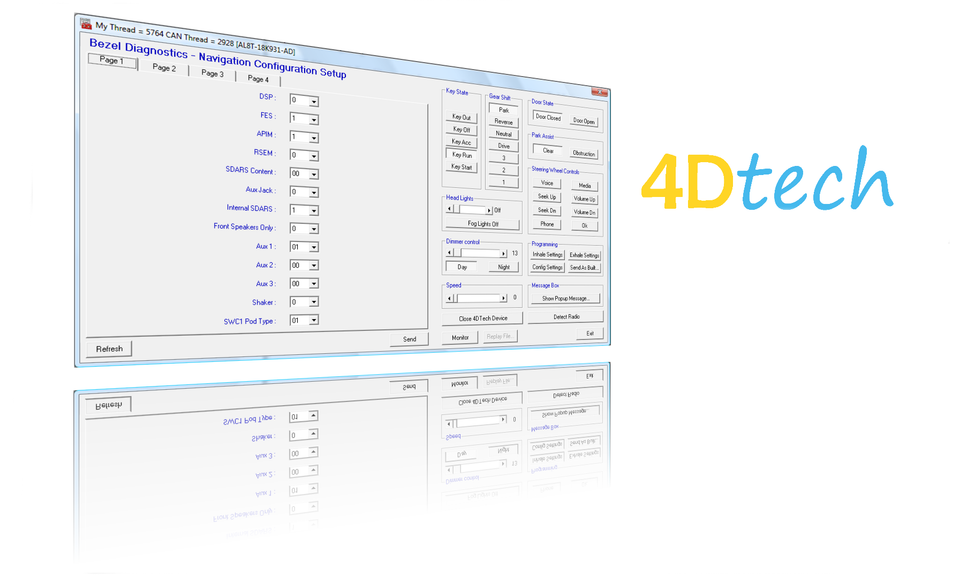Select the Page 4 tab
960x576 pixels.
[x=258, y=78]
